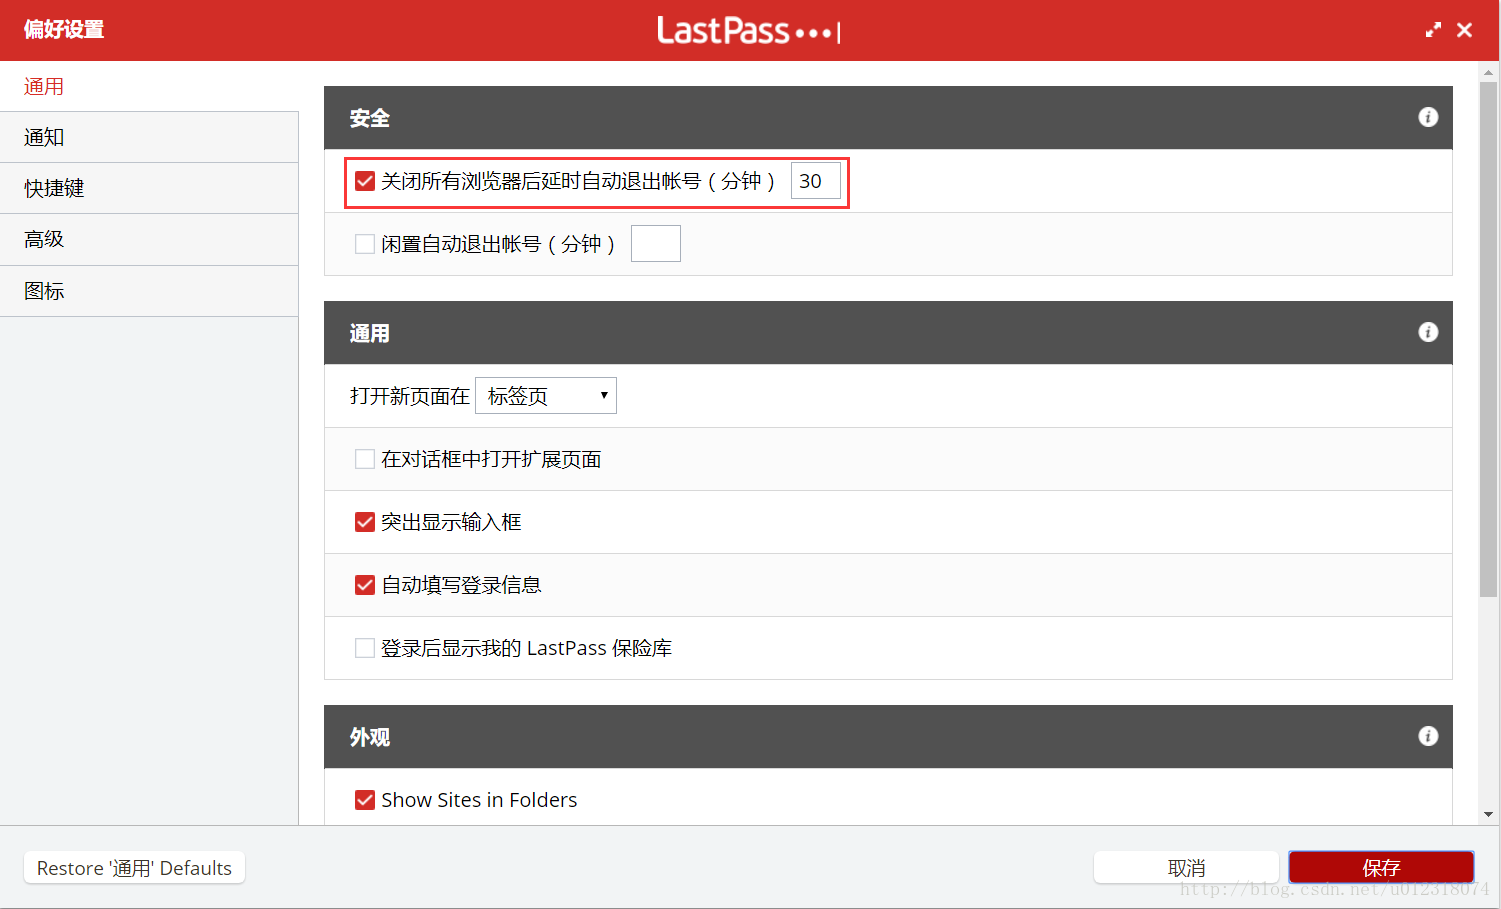
Task: Click the info icon in 通用 section header
Action: pyautogui.click(x=1428, y=332)
